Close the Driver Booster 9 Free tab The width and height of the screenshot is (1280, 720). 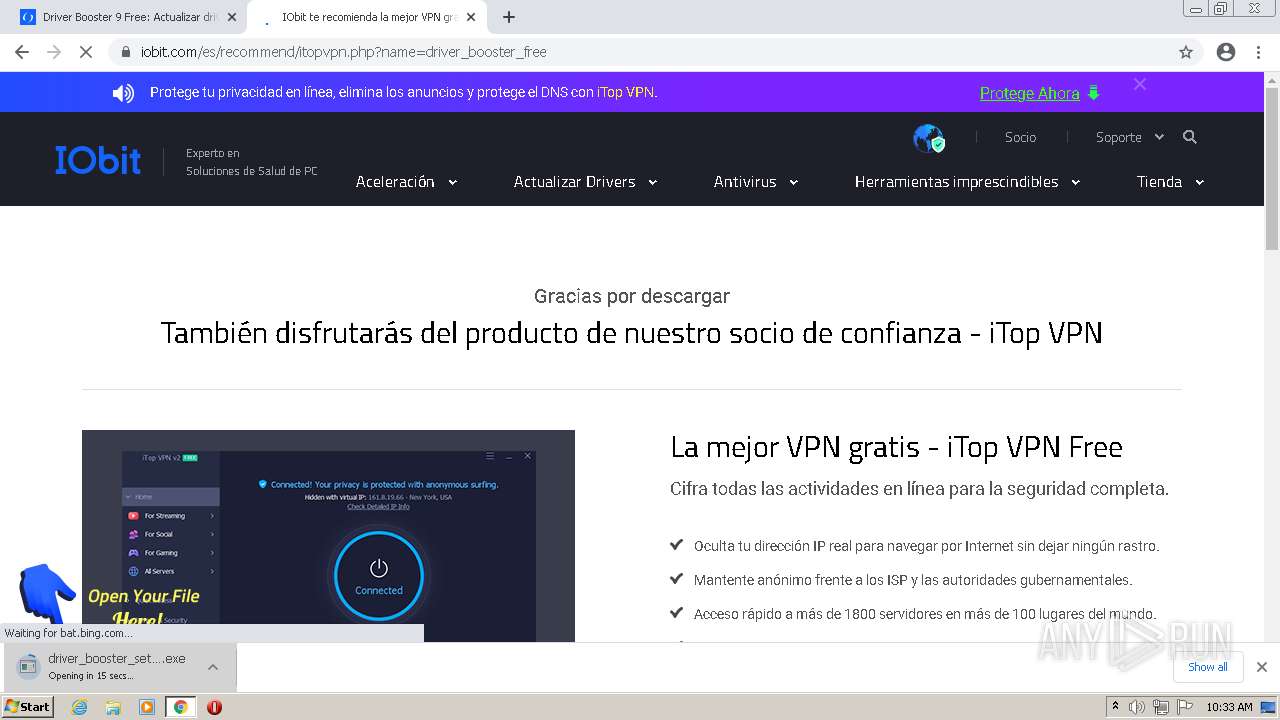[x=232, y=17]
